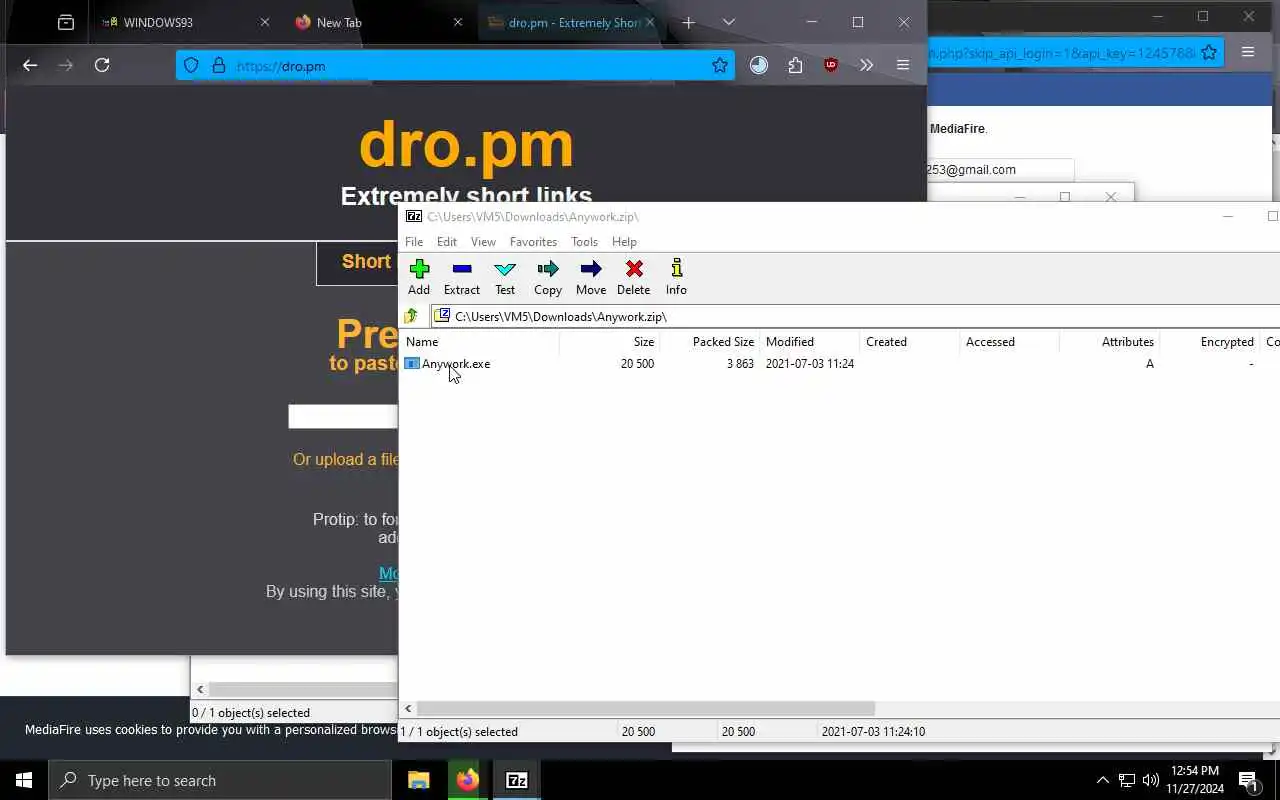This screenshot has height=800, width=1280.
Task: Click the 7-Zip horizontal scrollbar thumb
Action: pos(646,708)
